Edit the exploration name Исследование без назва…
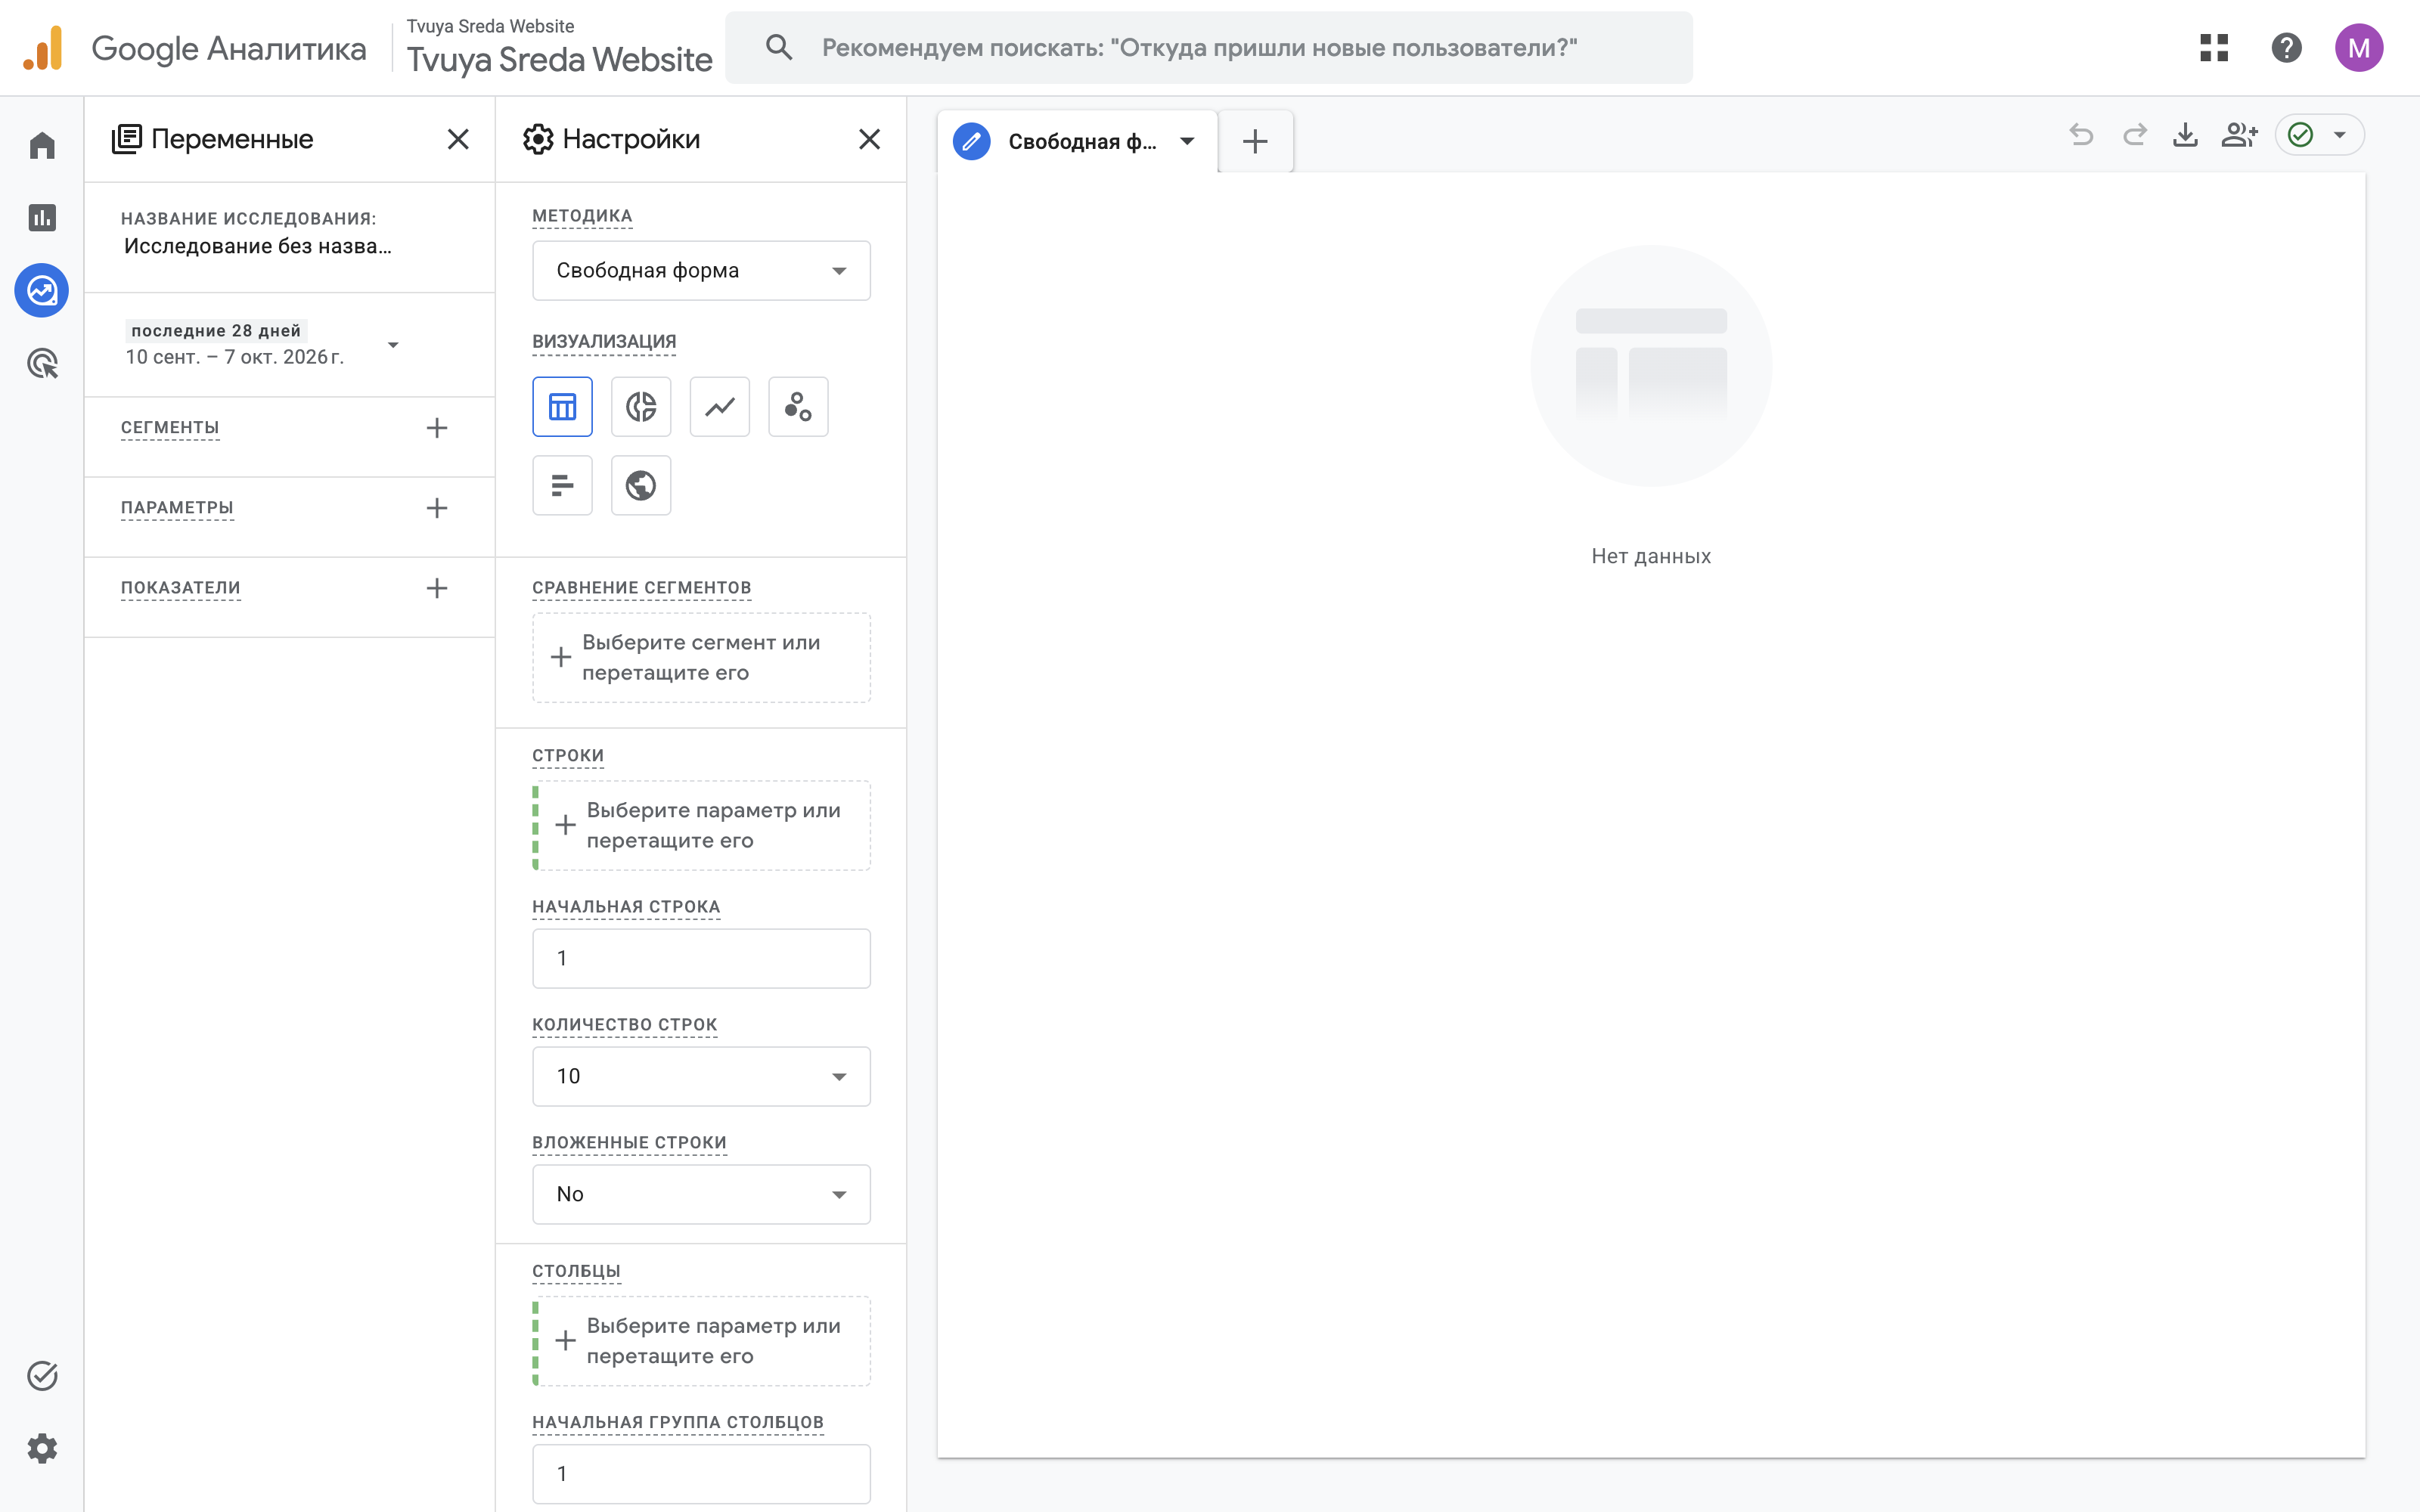Viewport: 2420px width, 1512px height. tap(258, 246)
